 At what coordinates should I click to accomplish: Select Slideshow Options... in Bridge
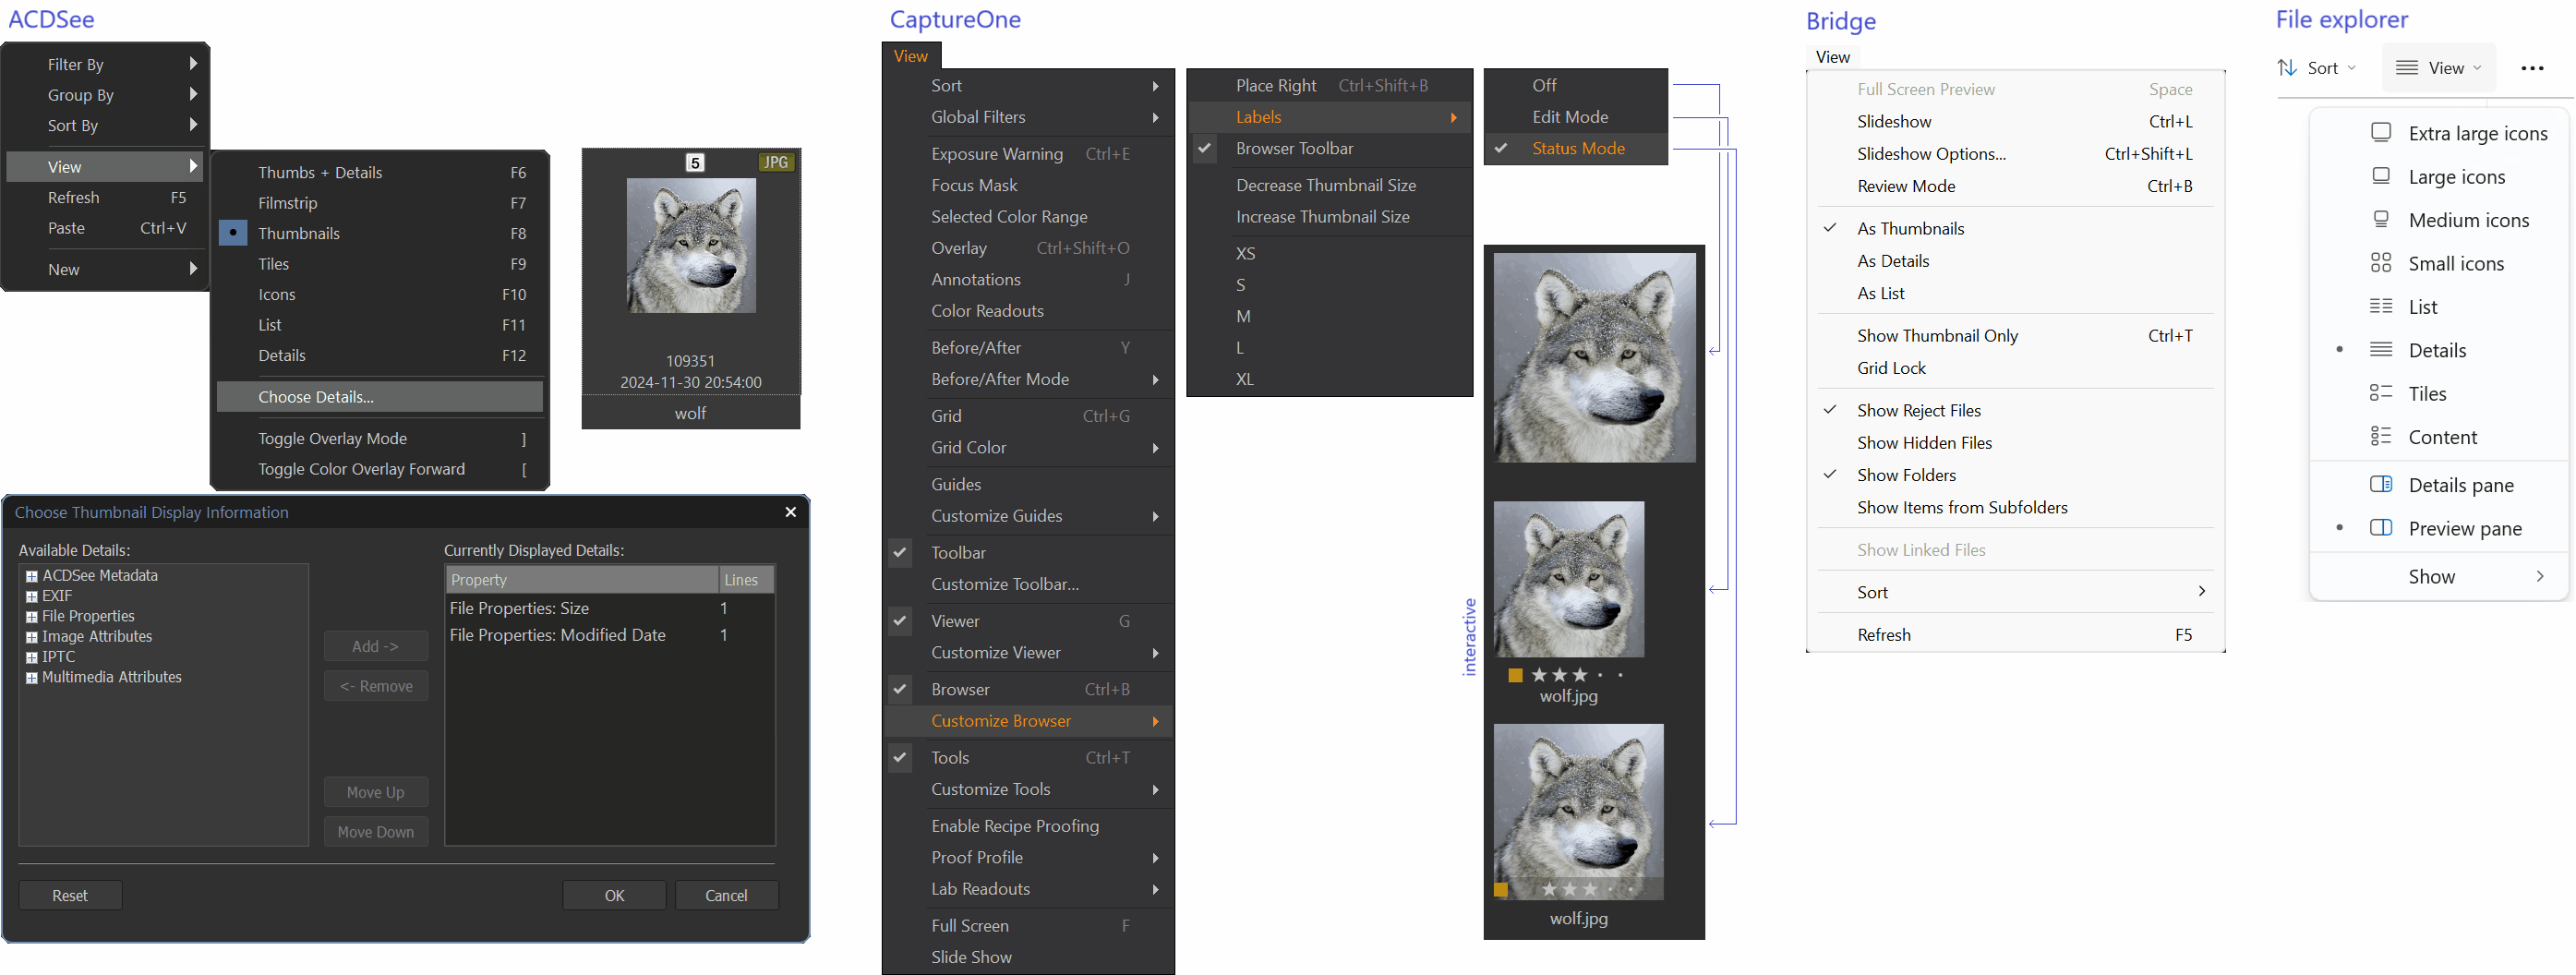pyautogui.click(x=2015, y=154)
